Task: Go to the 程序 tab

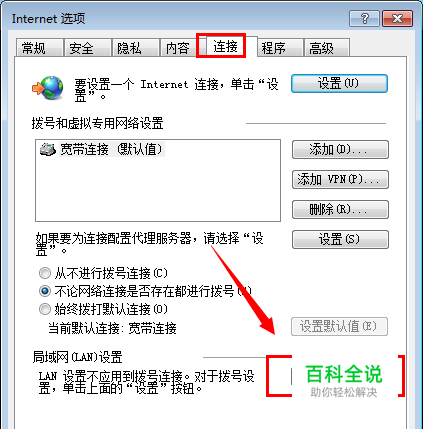Action: pyautogui.click(x=280, y=48)
